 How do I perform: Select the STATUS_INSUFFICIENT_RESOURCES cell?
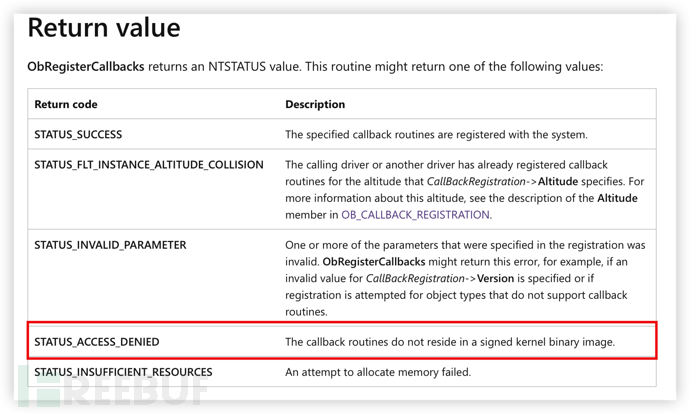[123, 372]
